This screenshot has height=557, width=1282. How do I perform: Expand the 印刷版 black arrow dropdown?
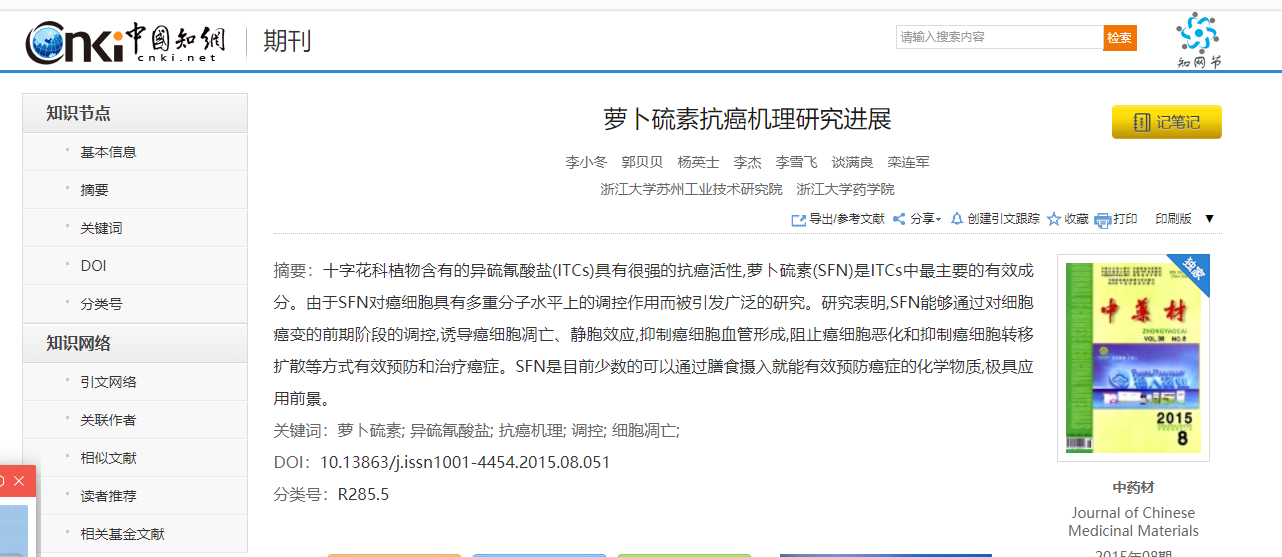tap(1209, 219)
